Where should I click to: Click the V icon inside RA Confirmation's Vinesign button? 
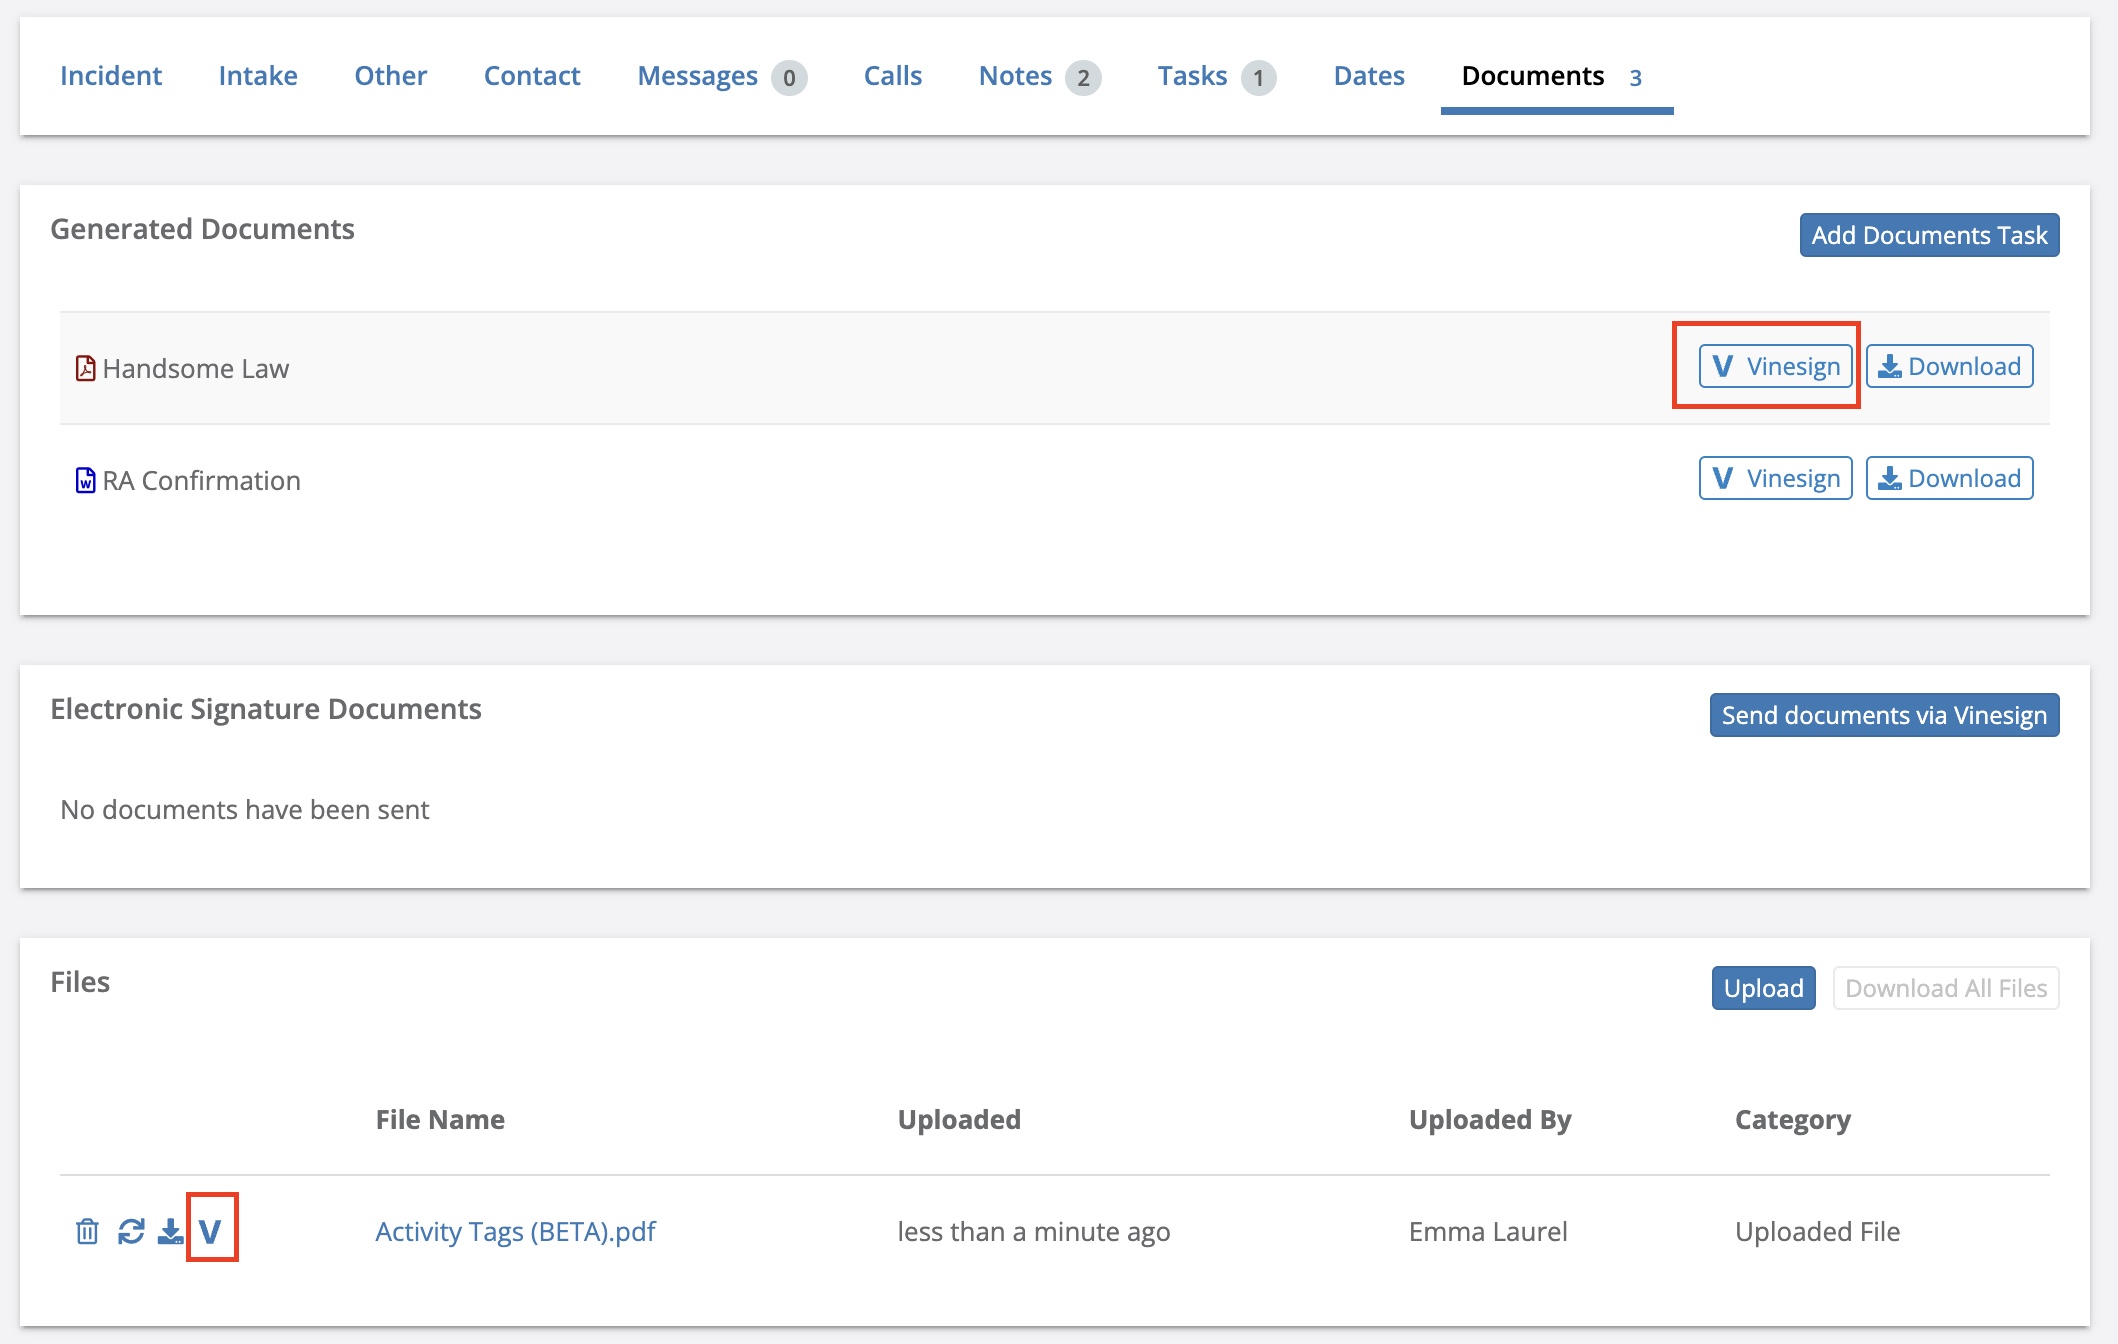[x=1722, y=478]
